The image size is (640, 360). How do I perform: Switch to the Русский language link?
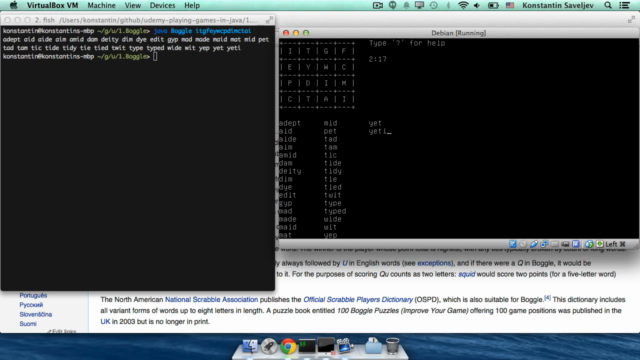[31, 305]
